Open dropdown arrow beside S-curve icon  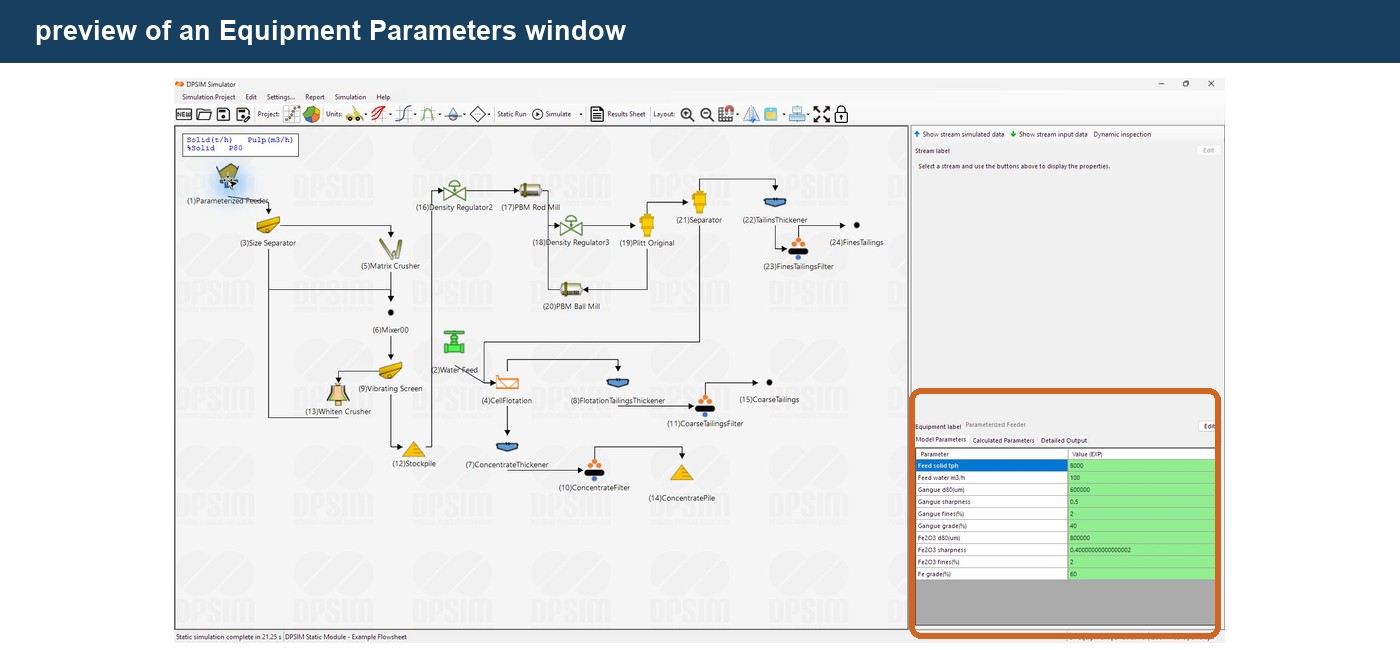[x=415, y=115]
